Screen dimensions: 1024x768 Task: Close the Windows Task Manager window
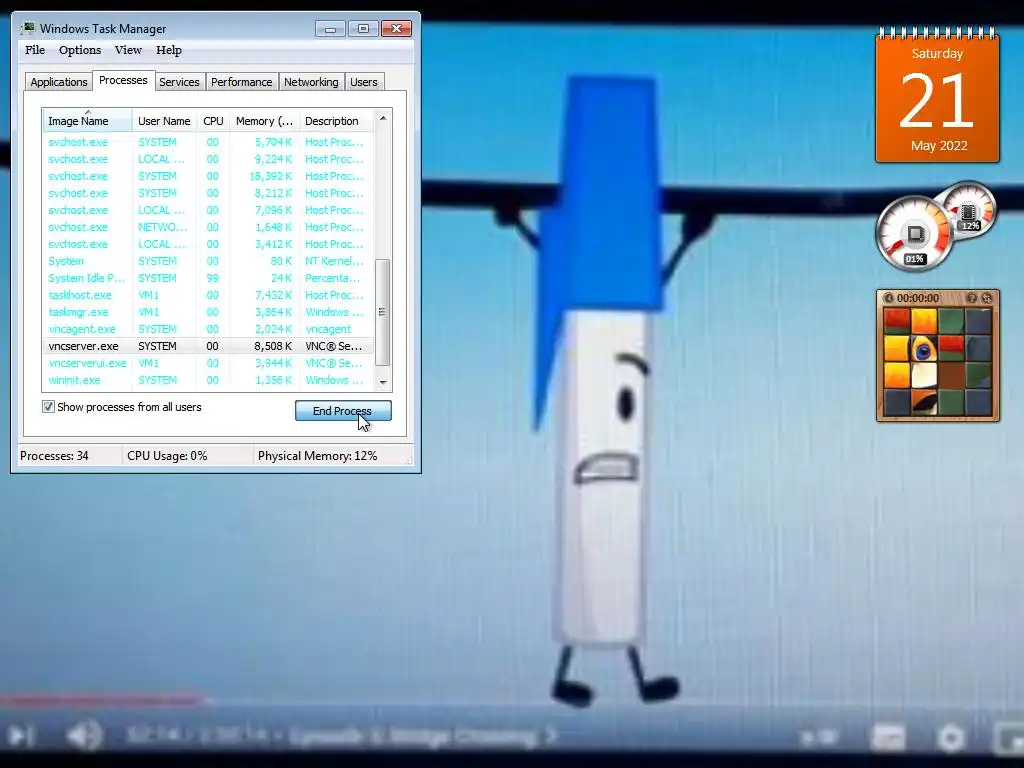(x=396, y=29)
